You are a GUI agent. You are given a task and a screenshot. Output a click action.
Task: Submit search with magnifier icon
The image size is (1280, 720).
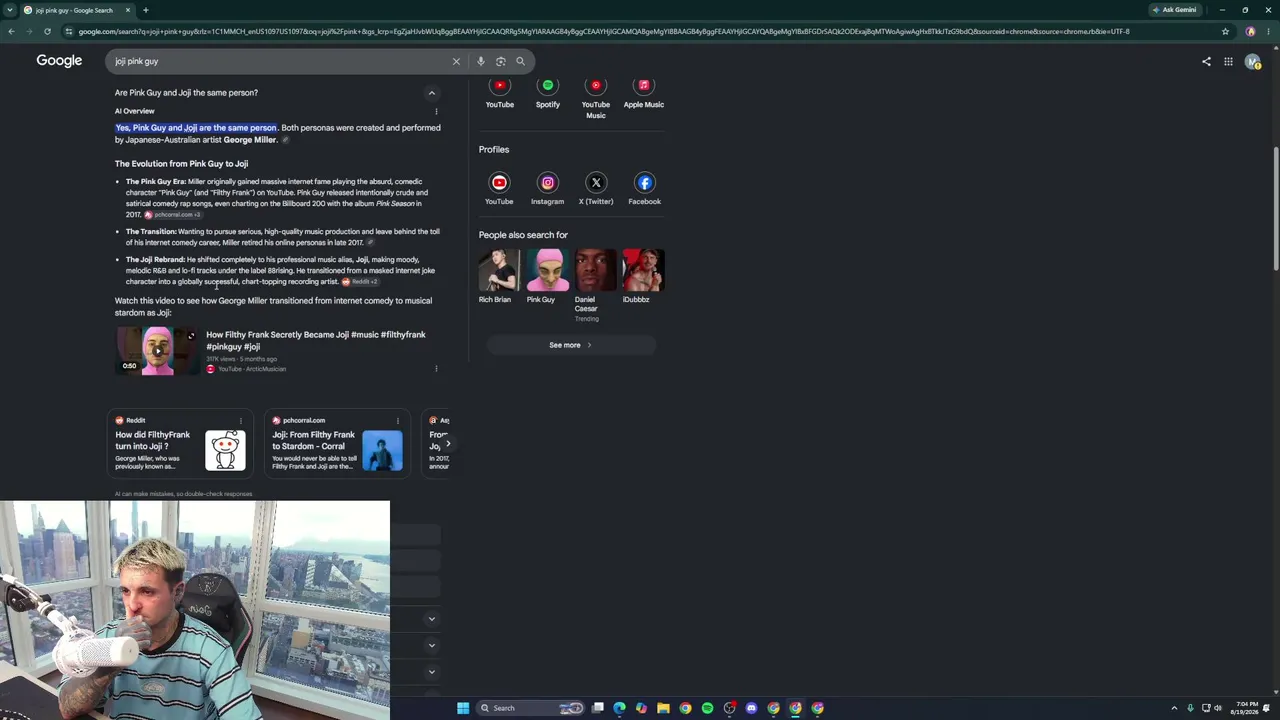(520, 61)
